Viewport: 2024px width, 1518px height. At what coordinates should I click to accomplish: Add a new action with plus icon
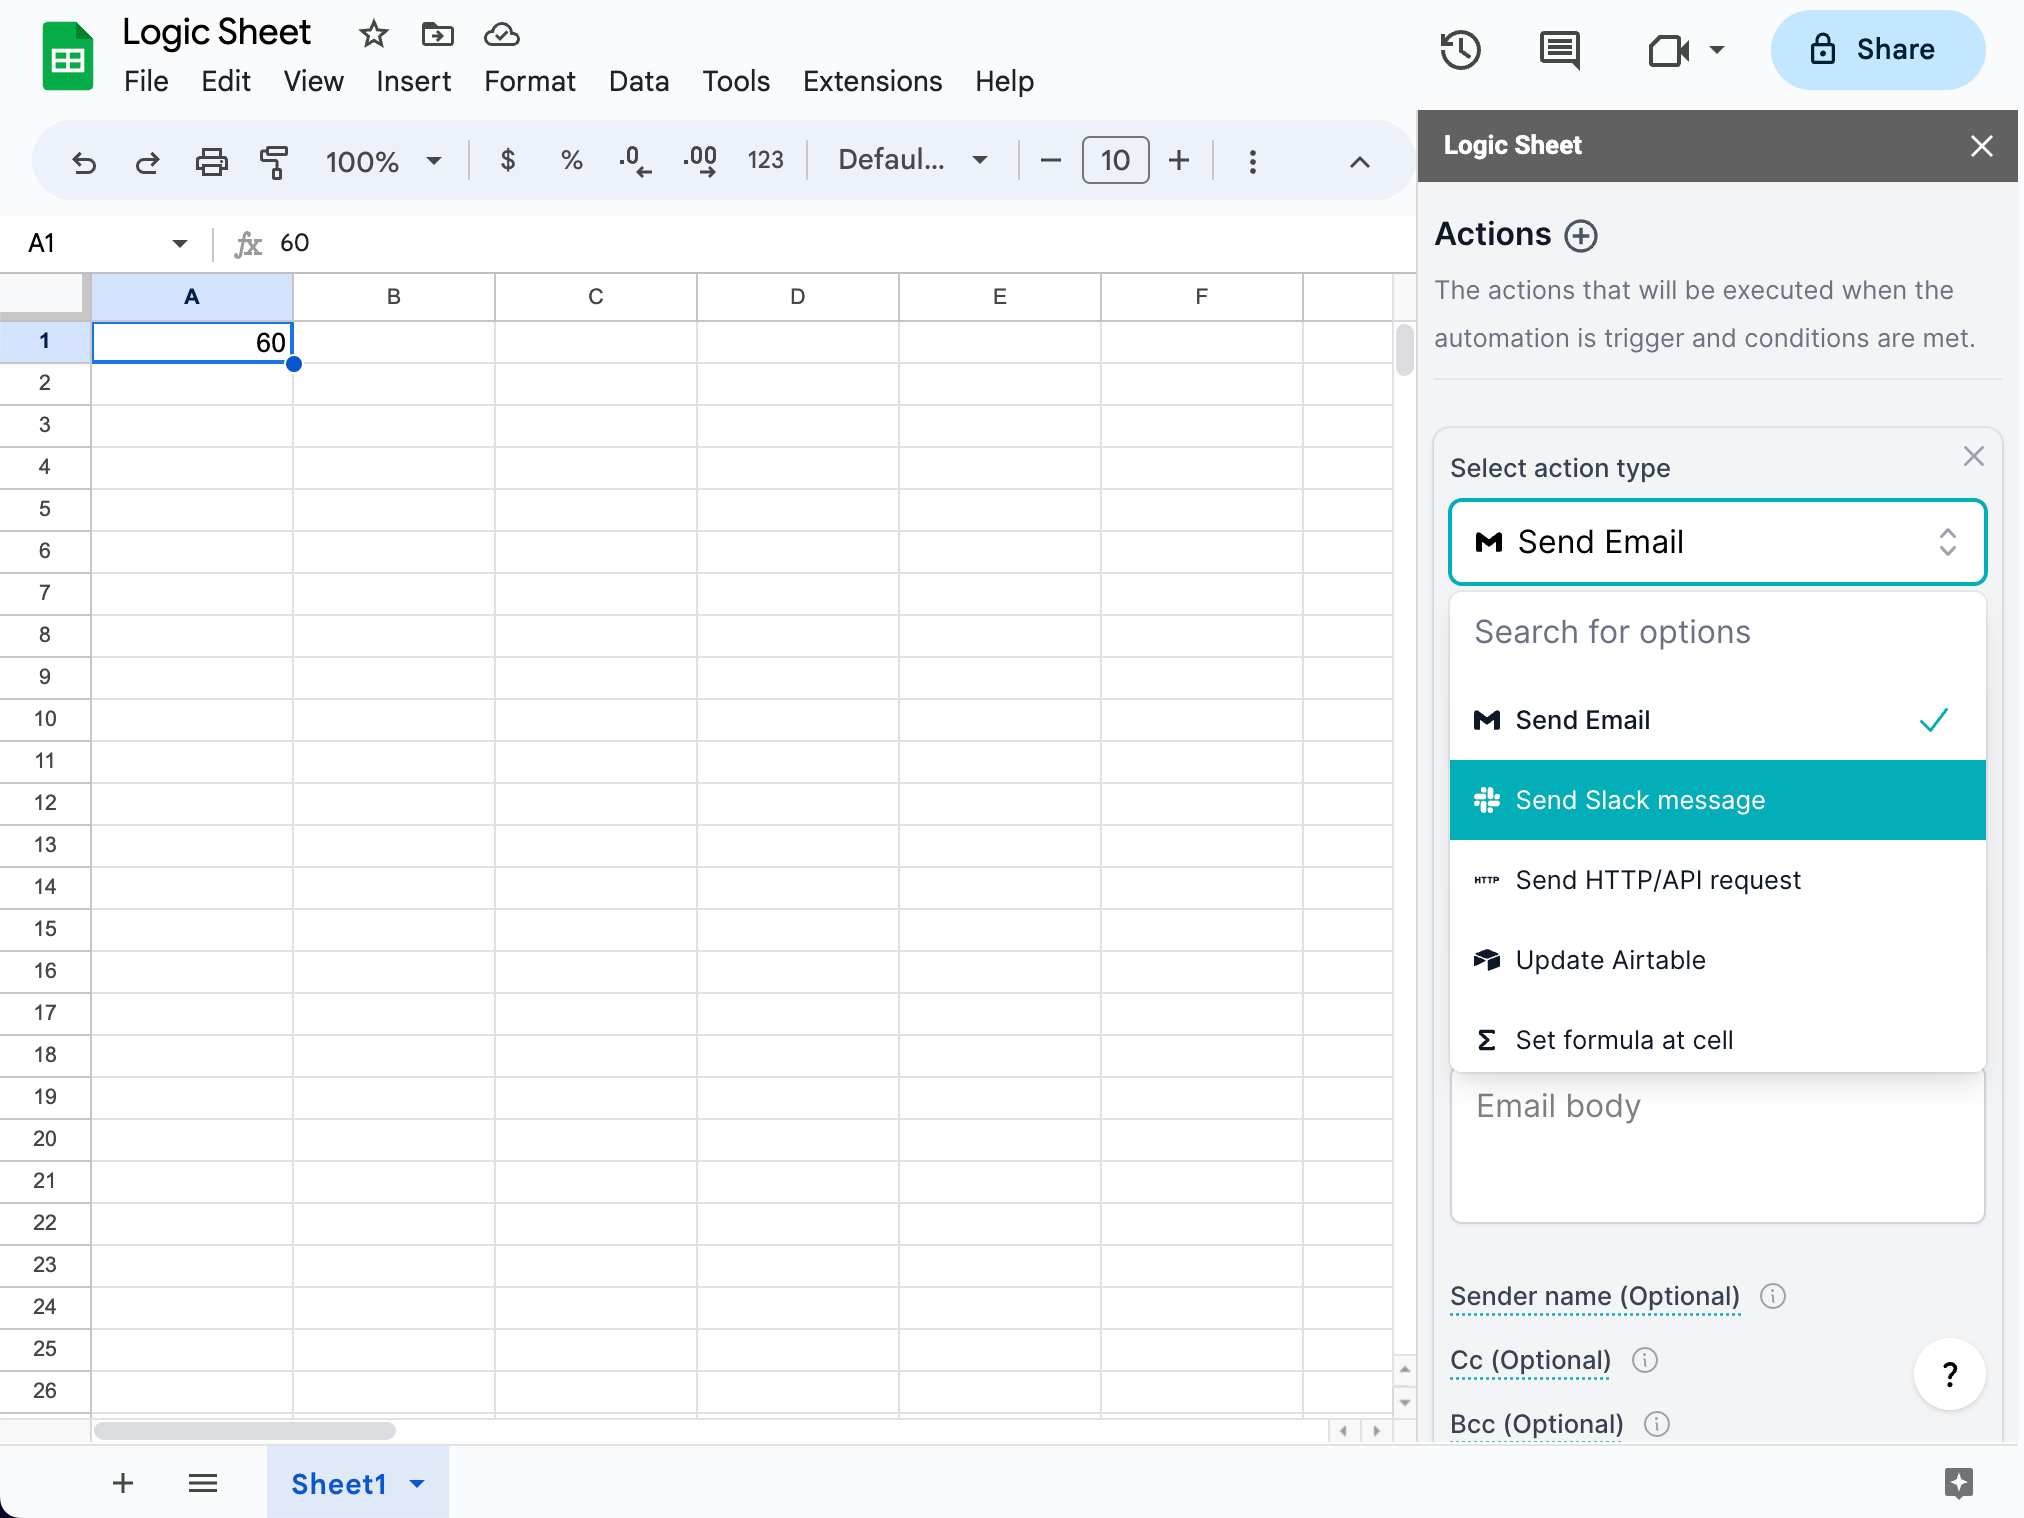(x=1581, y=236)
